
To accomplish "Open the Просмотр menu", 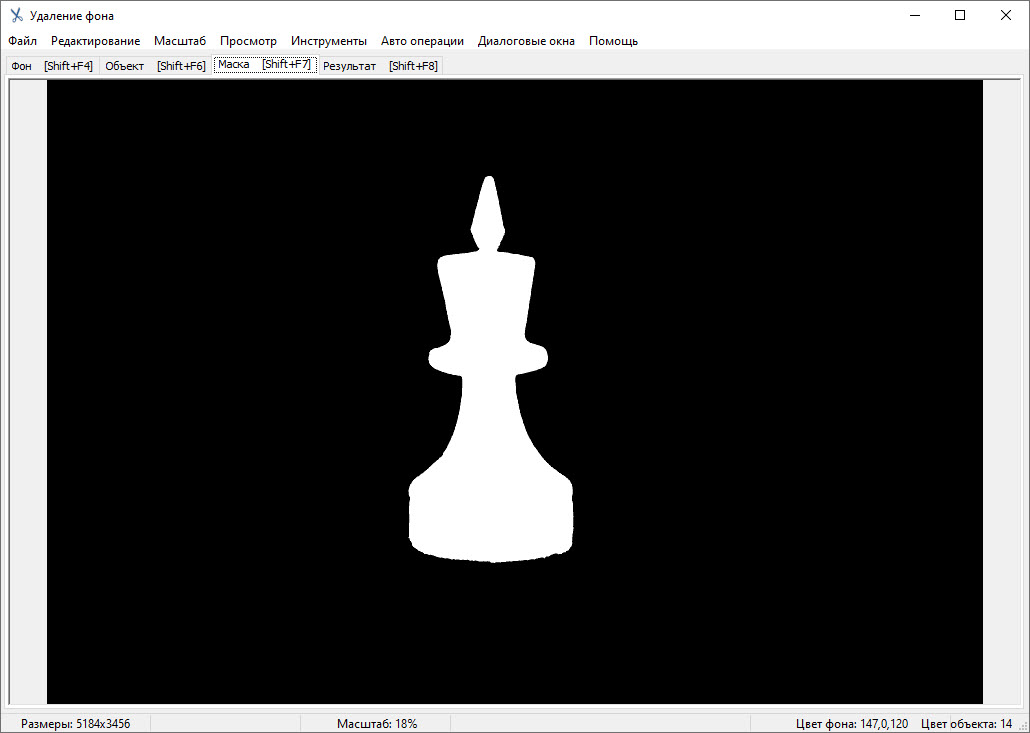I will (248, 41).
